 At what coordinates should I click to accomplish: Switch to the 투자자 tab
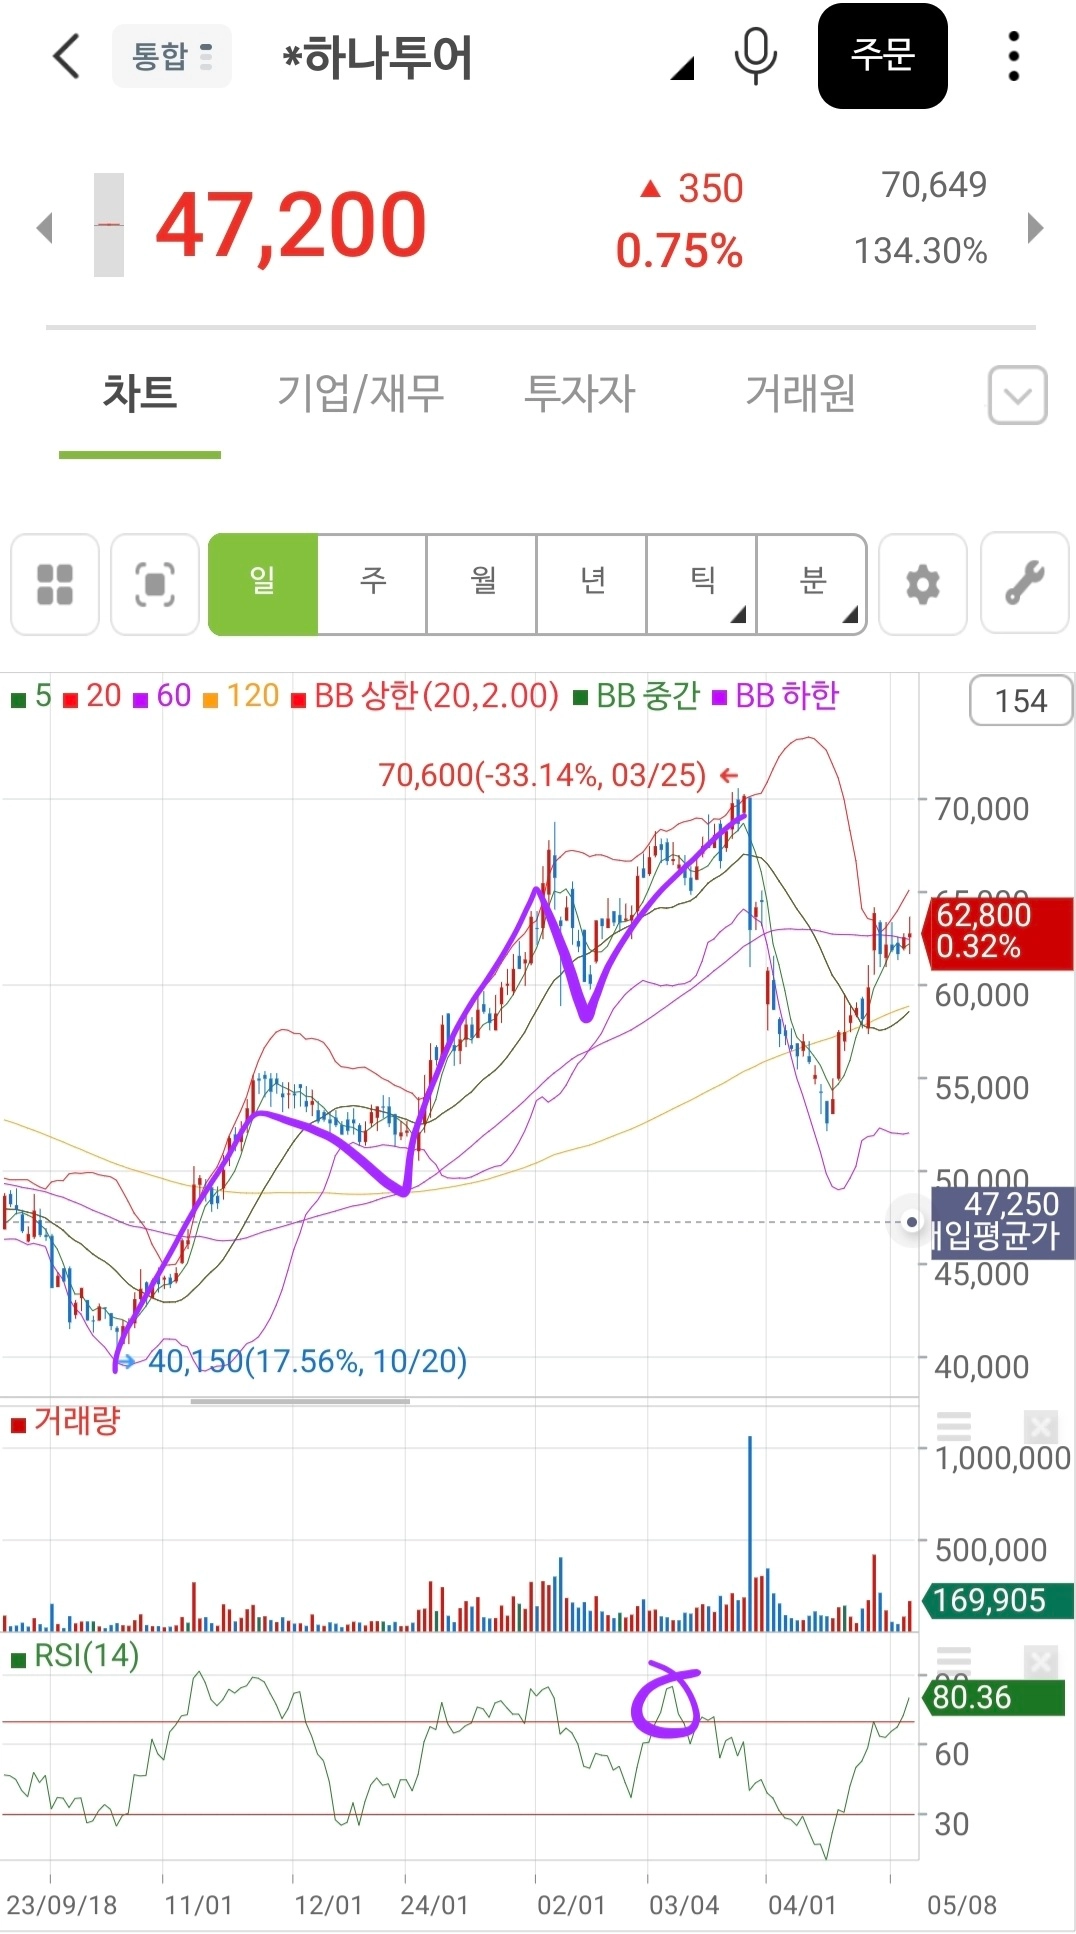[580, 393]
